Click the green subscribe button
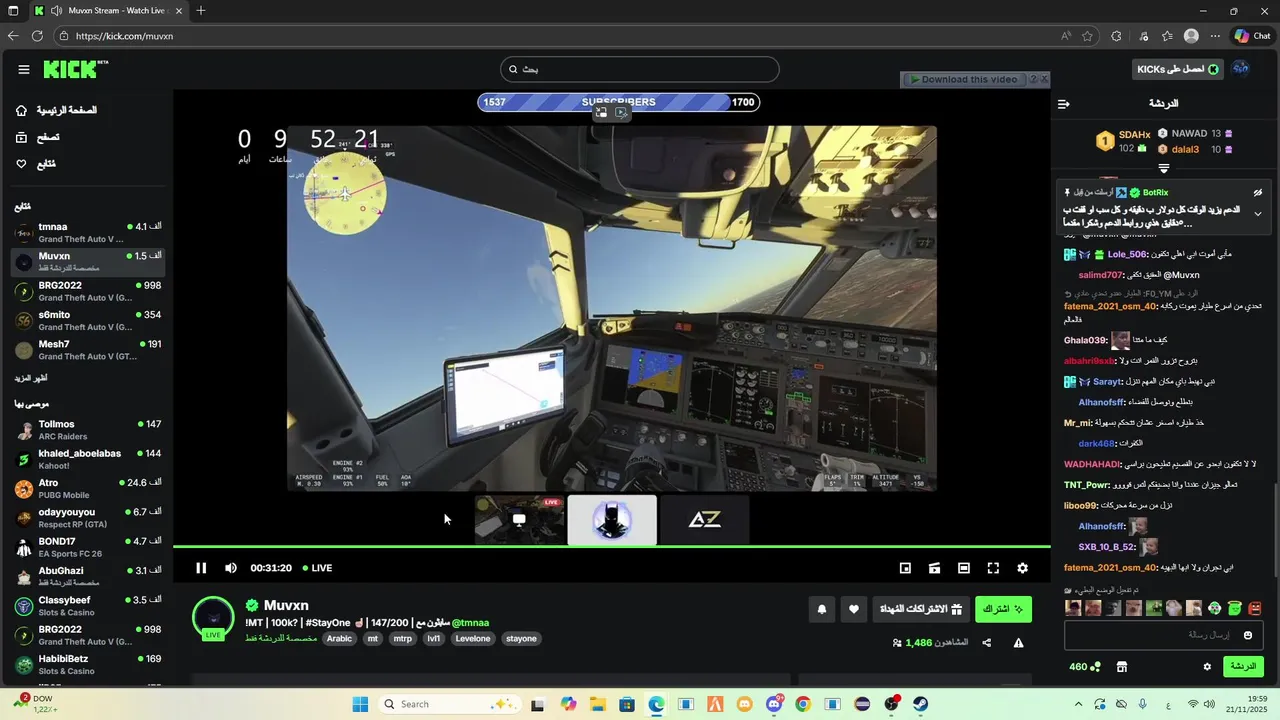This screenshot has height=720, width=1280. pos(1003,609)
